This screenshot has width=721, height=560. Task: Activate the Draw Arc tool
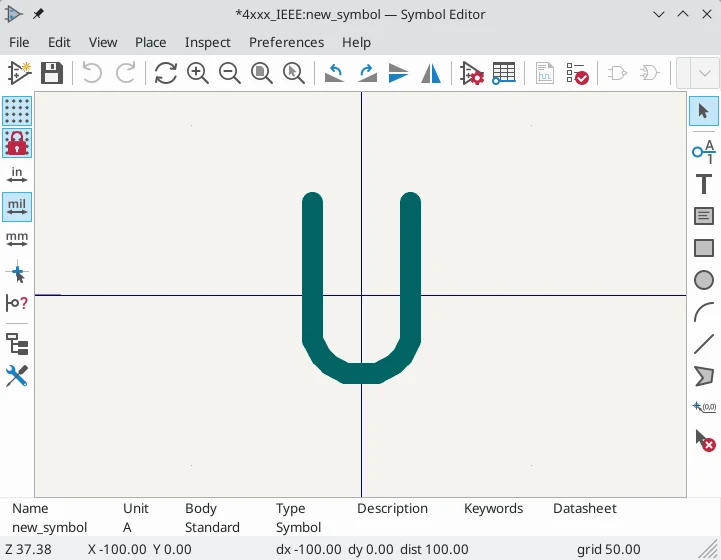pyautogui.click(x=704, y=313)
